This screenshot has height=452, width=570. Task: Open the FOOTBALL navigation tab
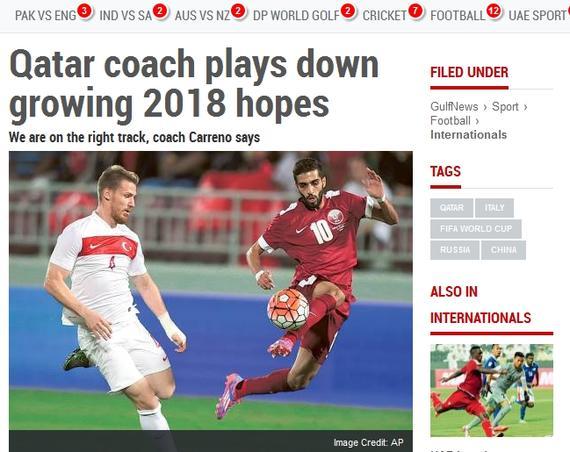[x=458, y=15]
